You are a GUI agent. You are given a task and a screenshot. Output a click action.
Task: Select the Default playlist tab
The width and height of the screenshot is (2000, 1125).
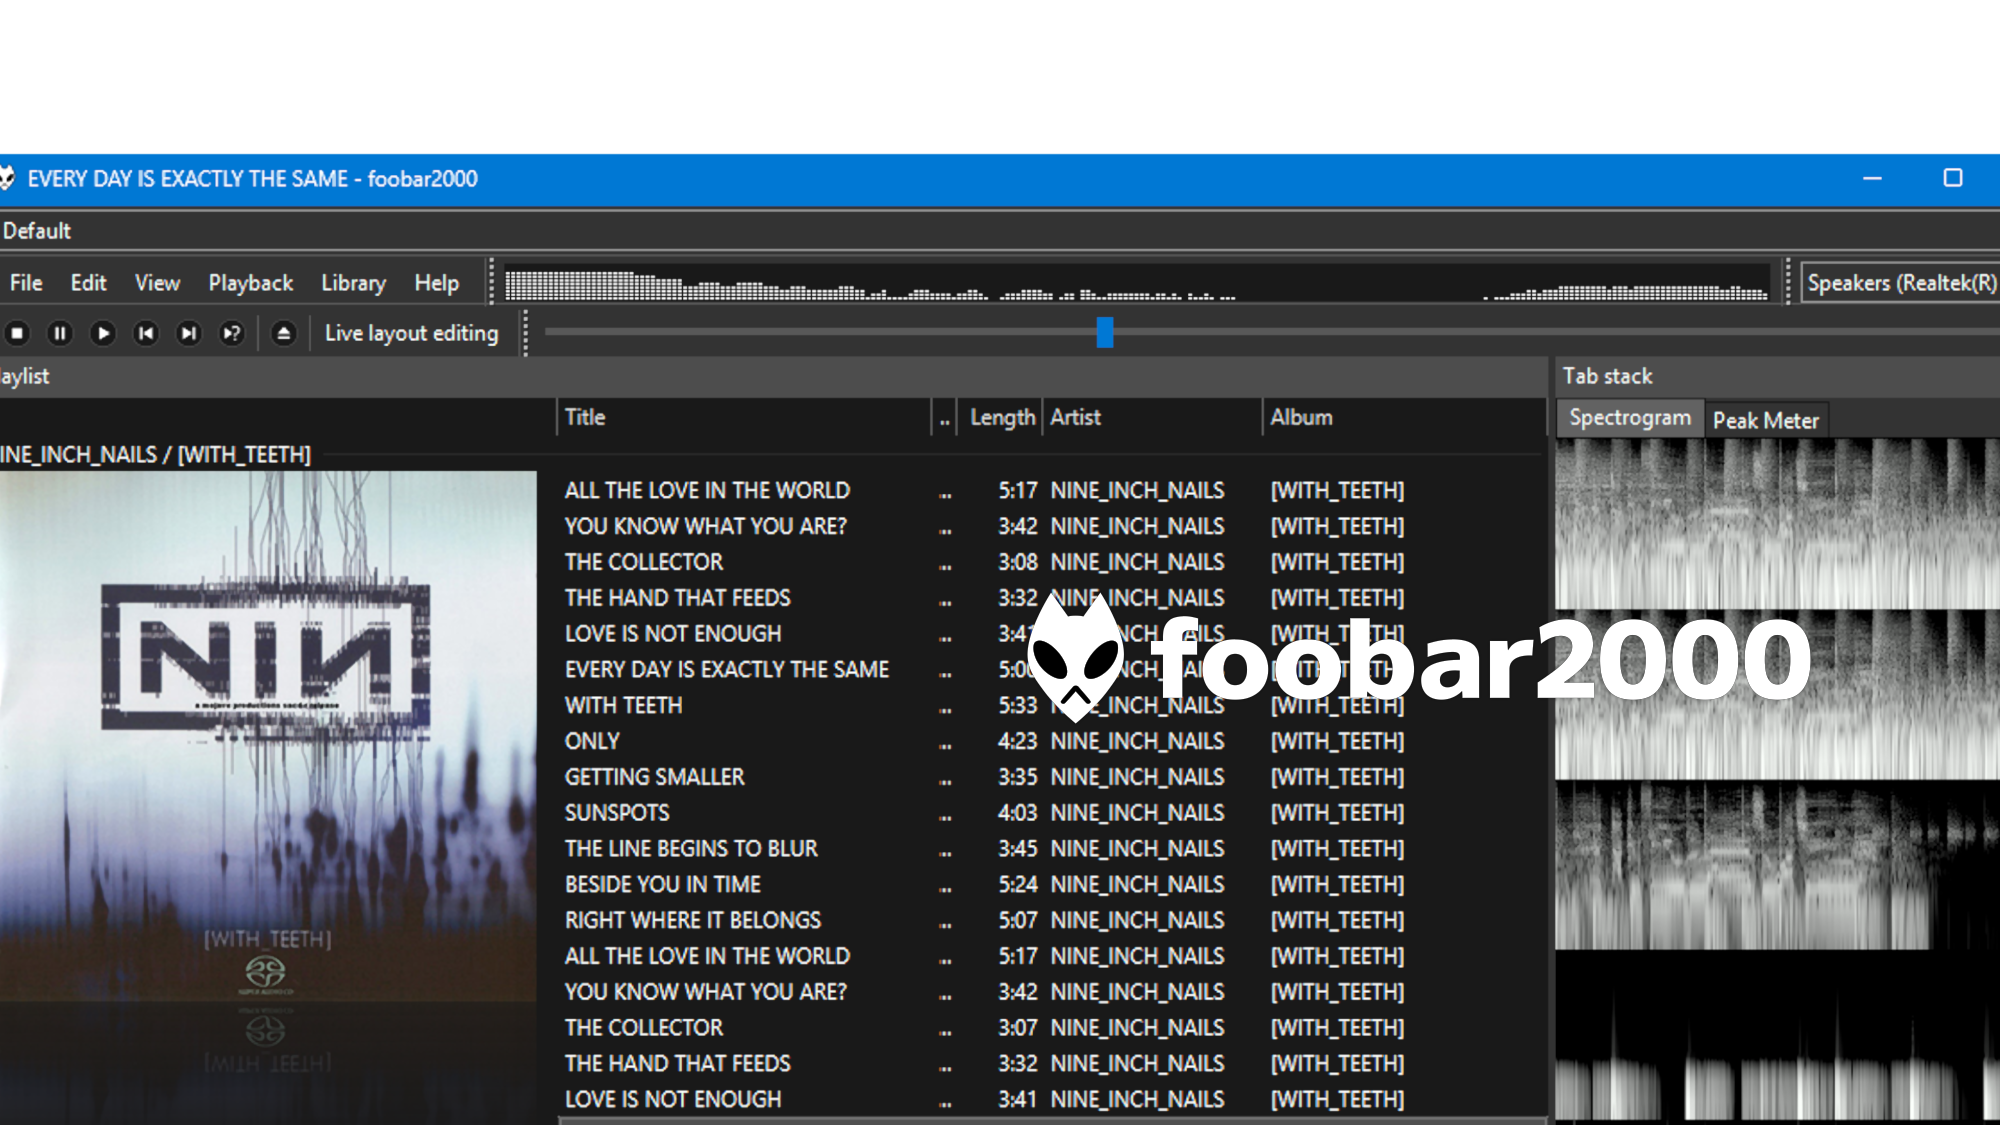[36, 231]
